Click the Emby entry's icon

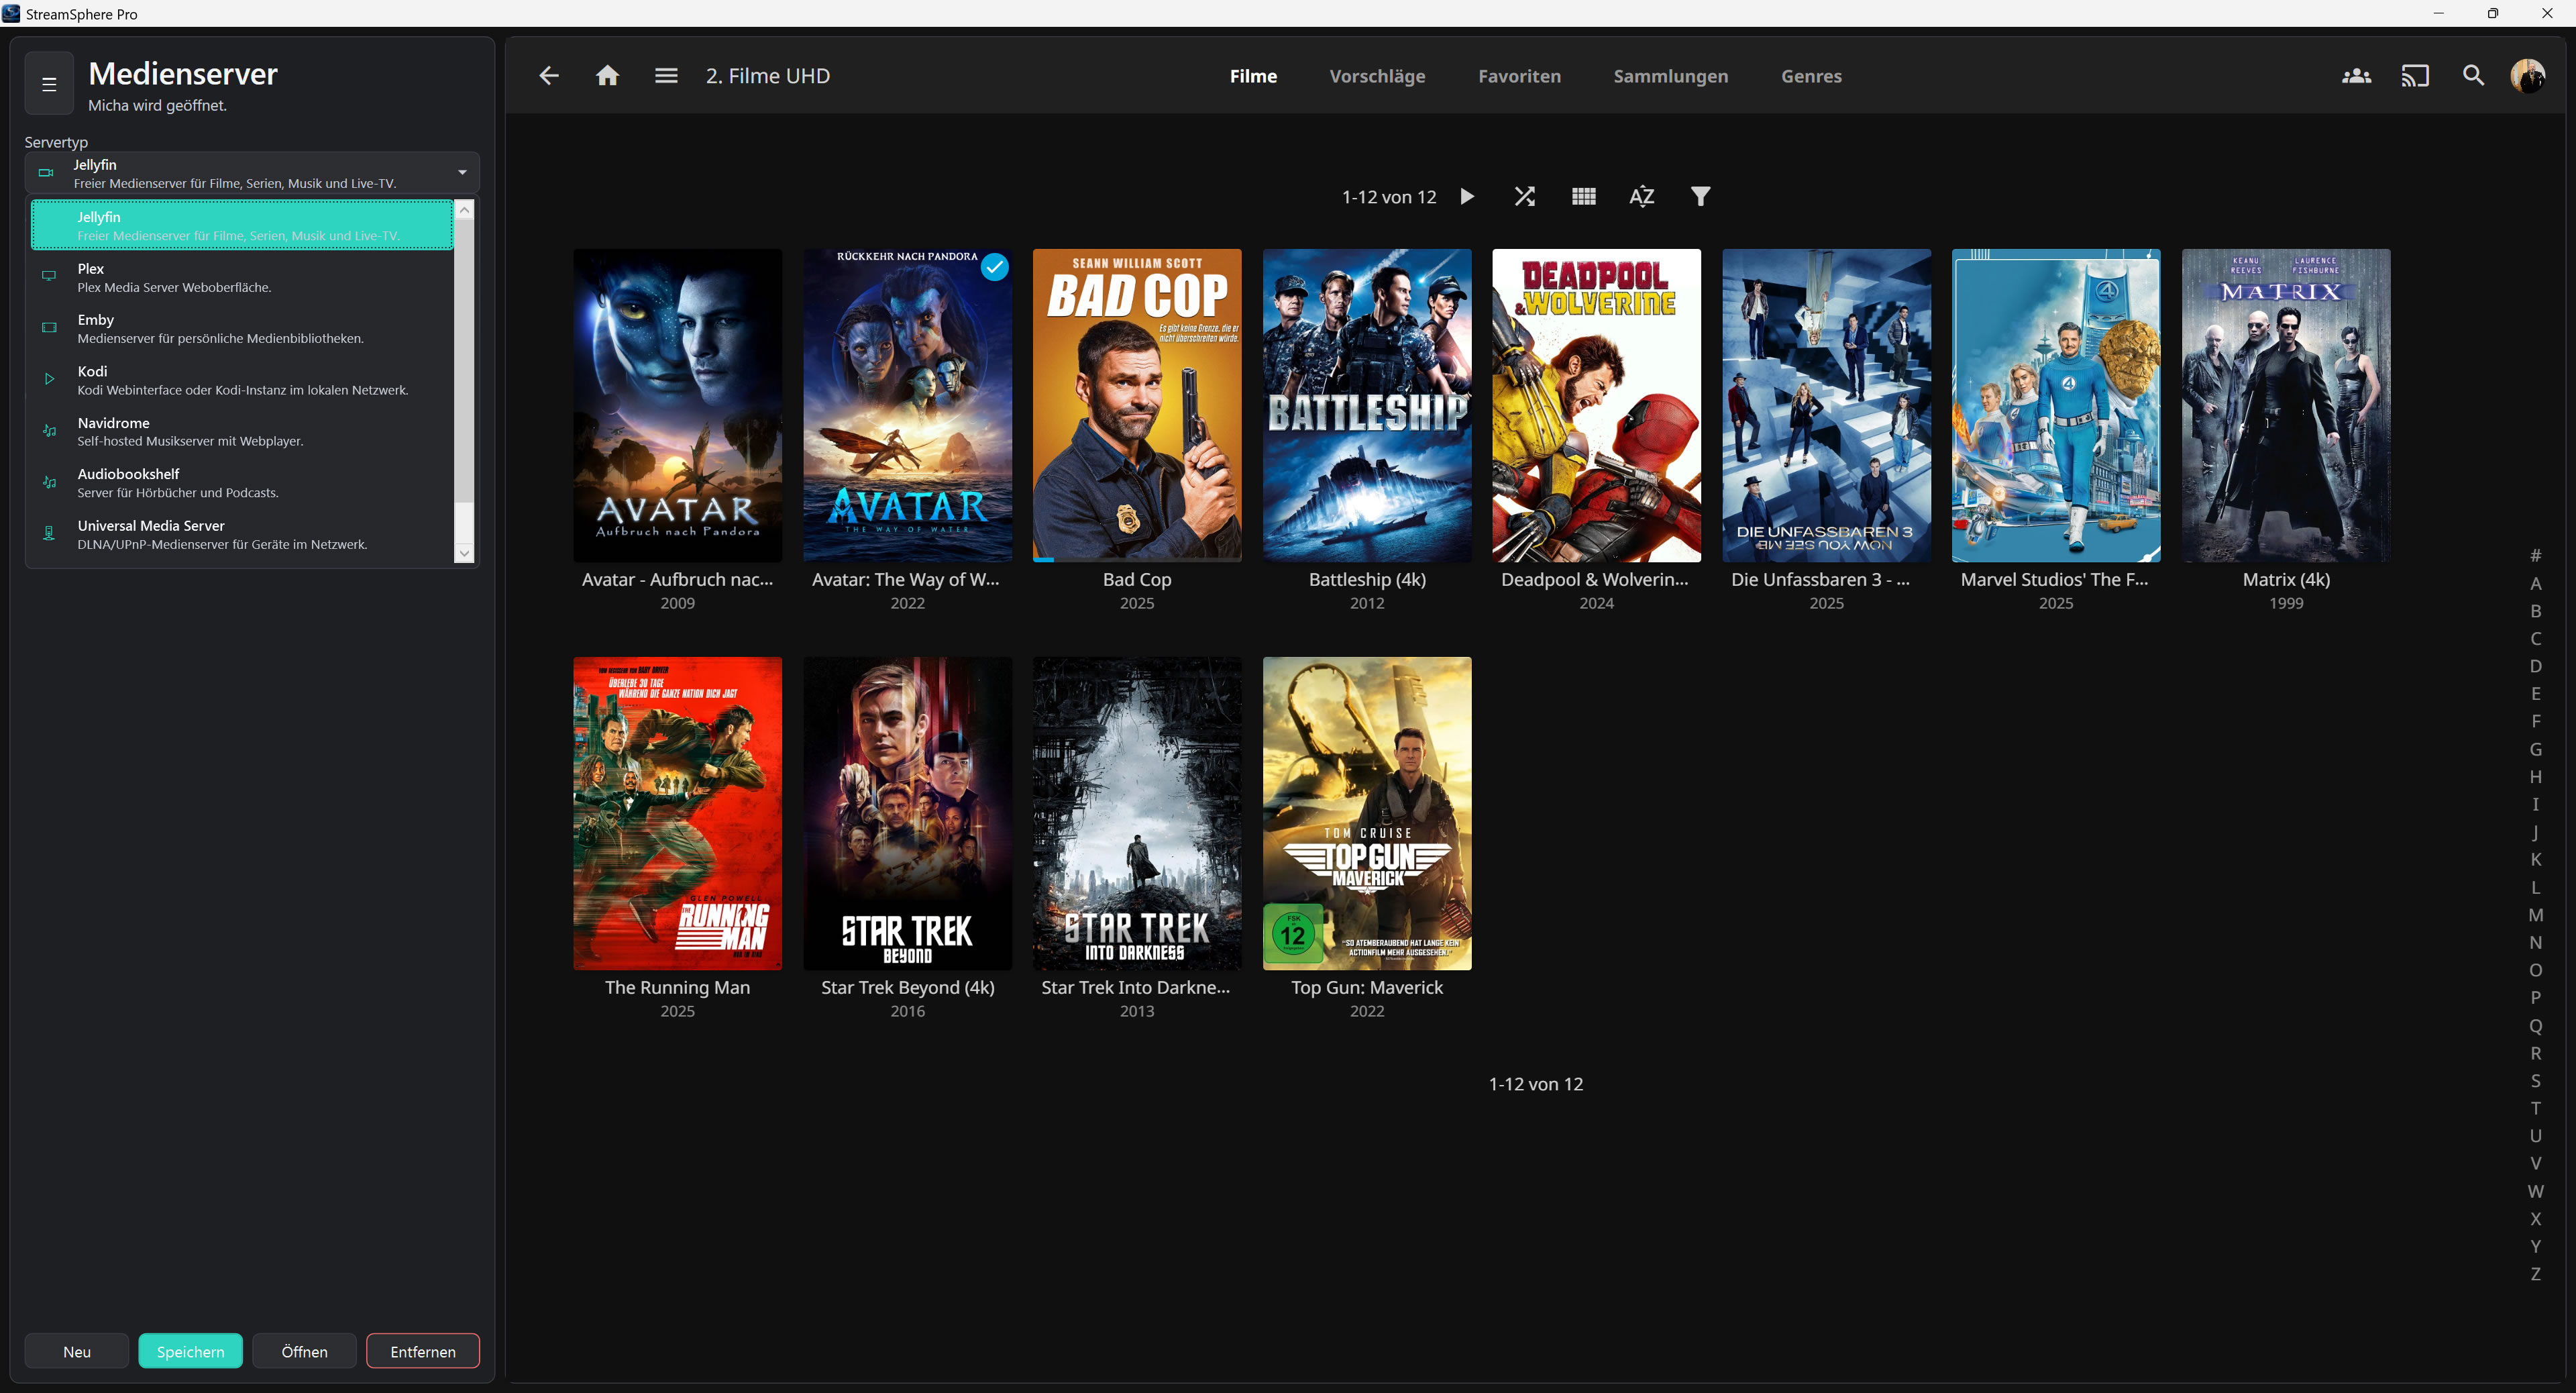pos(49,328)
